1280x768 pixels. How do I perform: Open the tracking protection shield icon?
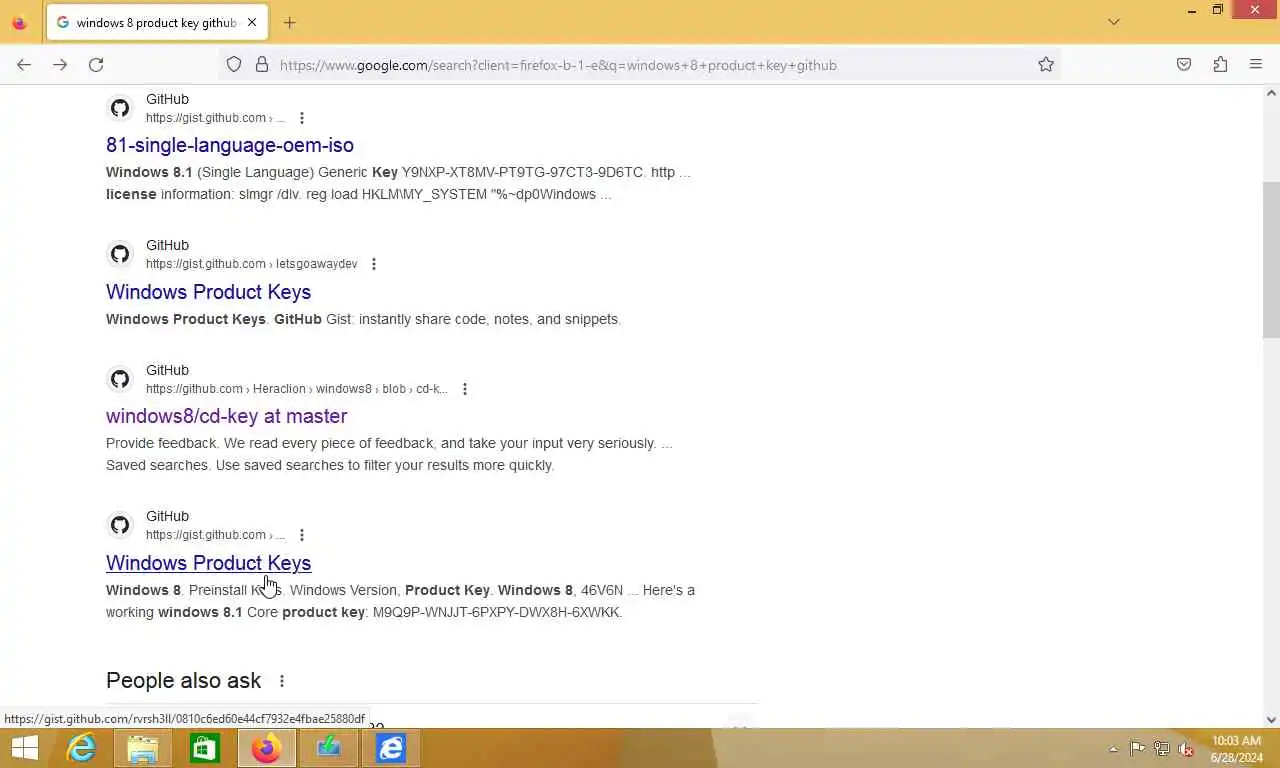pos(234,65)
